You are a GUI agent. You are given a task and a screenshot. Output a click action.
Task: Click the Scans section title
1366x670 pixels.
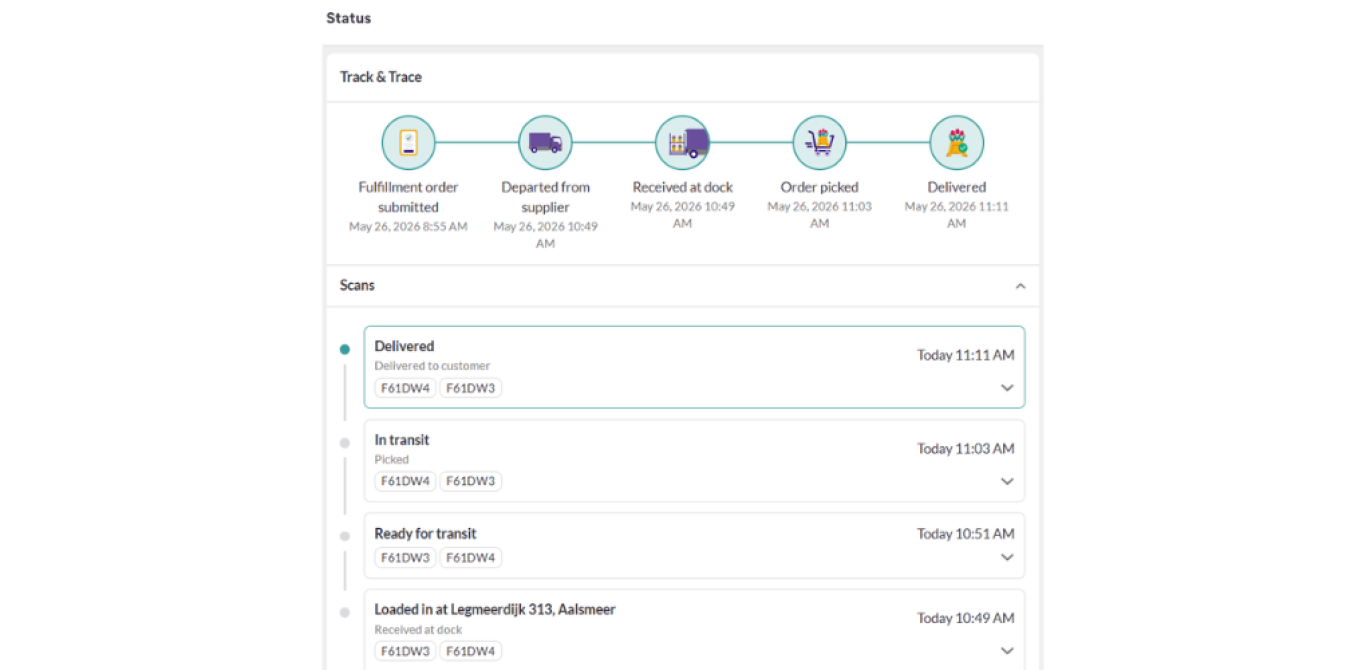coord(357,285)
